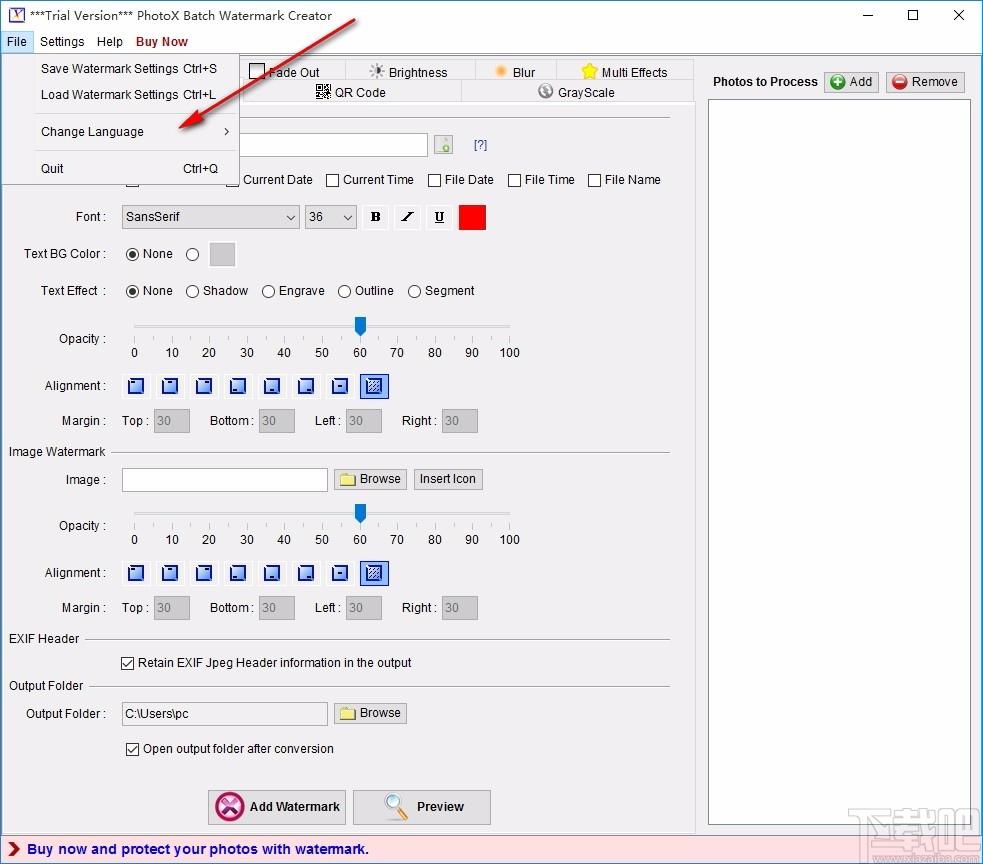Set image watermark alignment to top-right
983x864 pixels.
coord(204,573)
